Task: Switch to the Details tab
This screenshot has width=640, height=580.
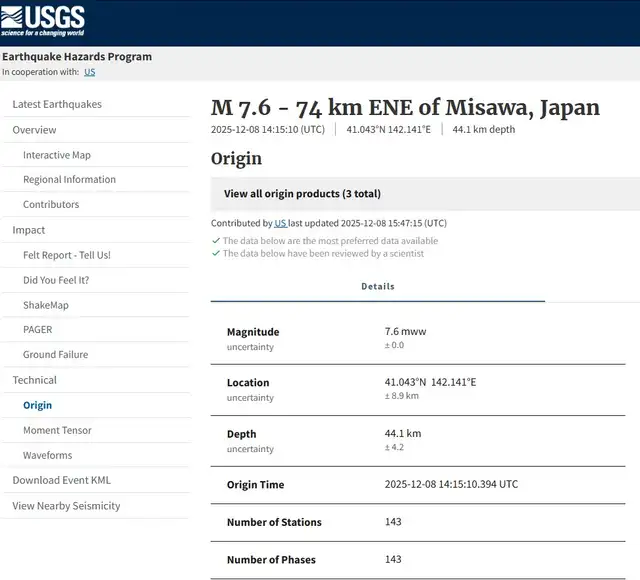Action: point(378,286)
